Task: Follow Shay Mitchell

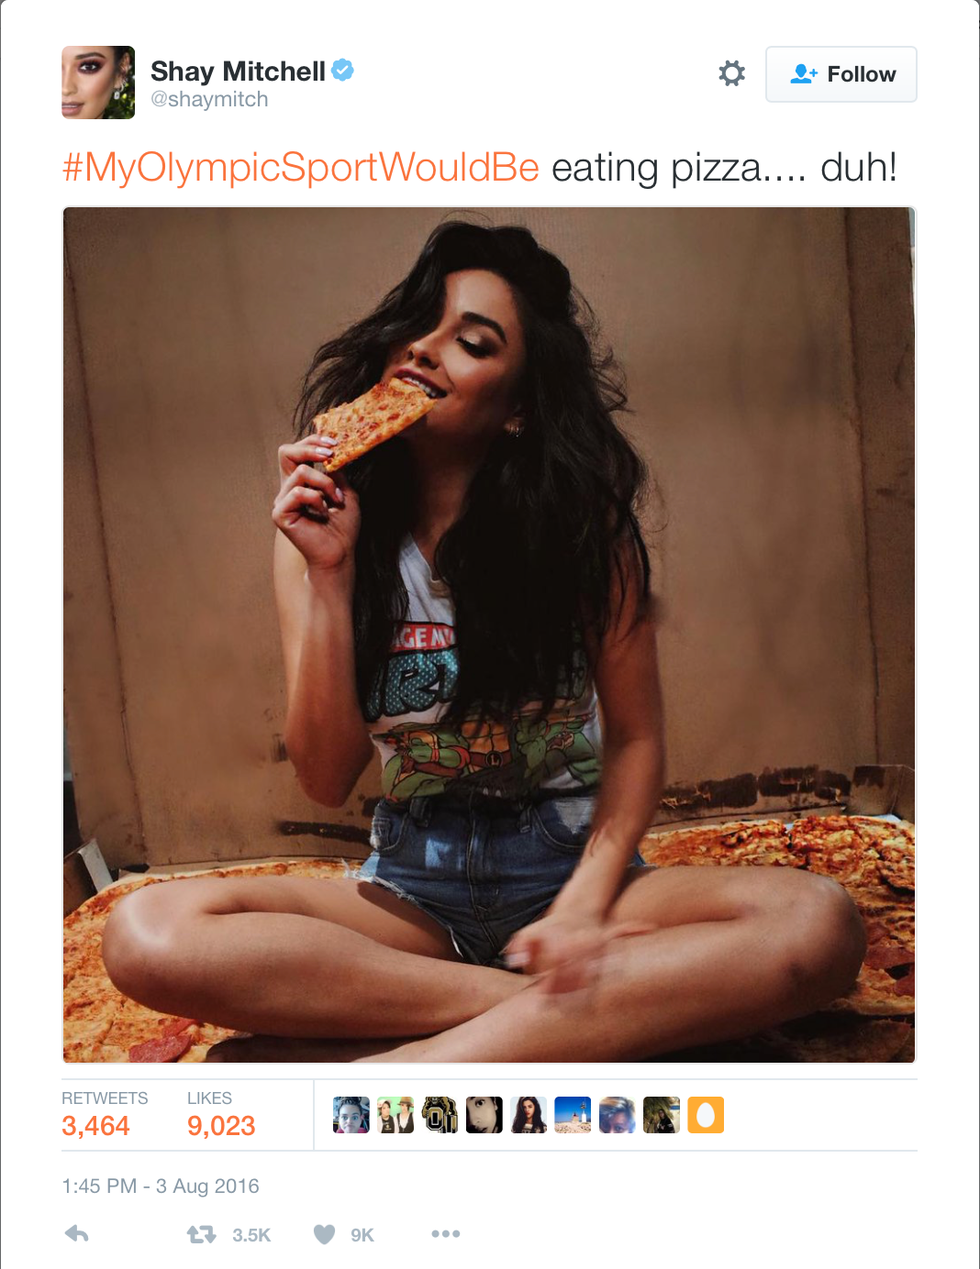Action: (x=841, y=74)
